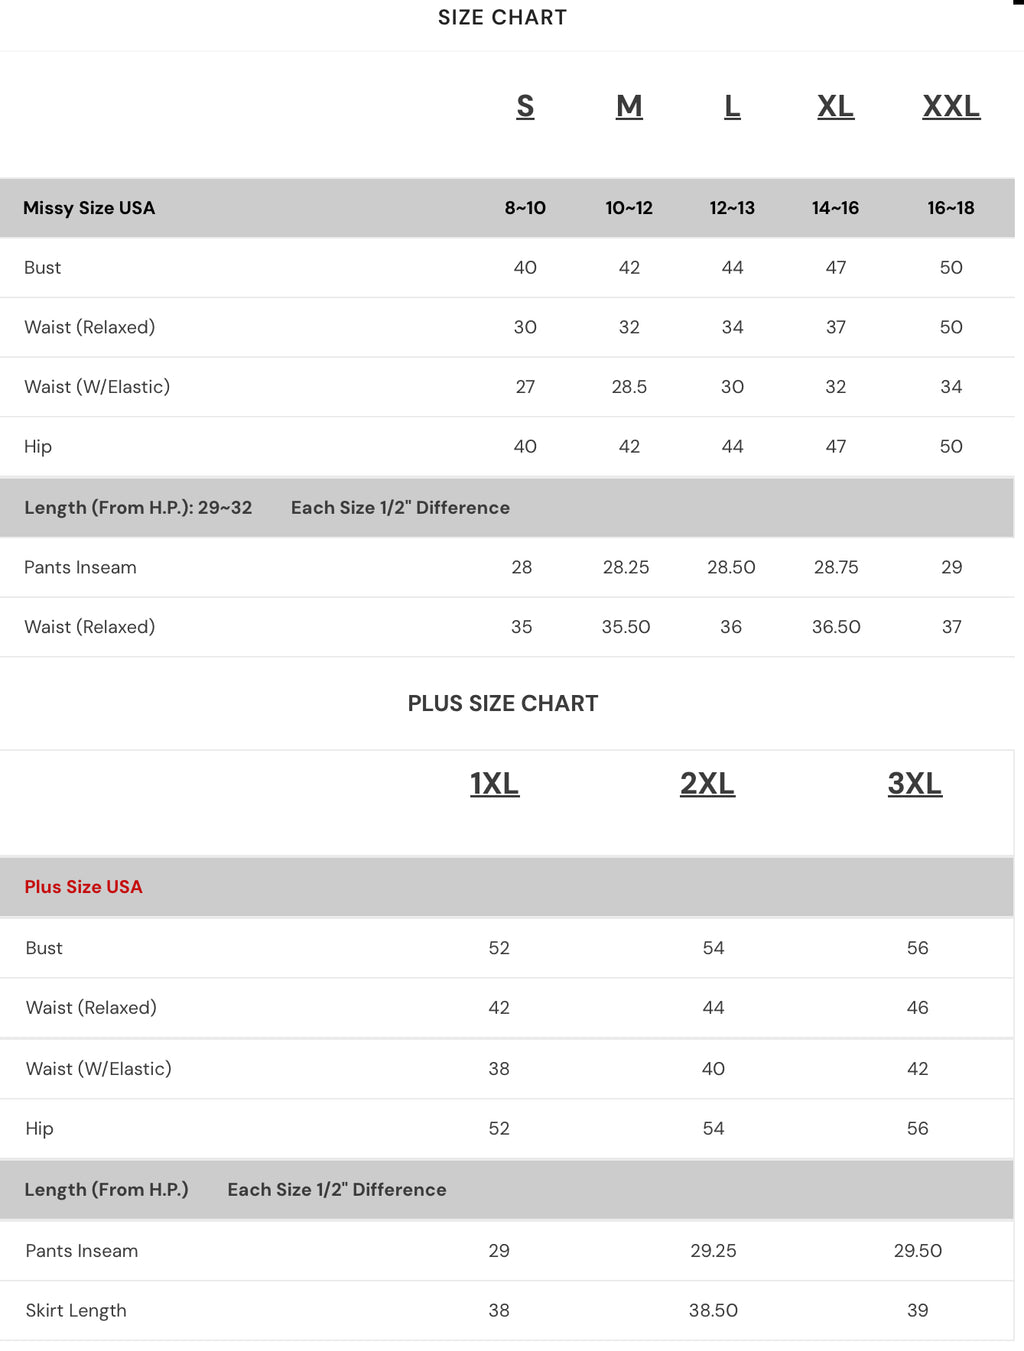Screen dimensions: 1024x1351
Task: Click the 1XL plus size header
Action: [495, 784]
